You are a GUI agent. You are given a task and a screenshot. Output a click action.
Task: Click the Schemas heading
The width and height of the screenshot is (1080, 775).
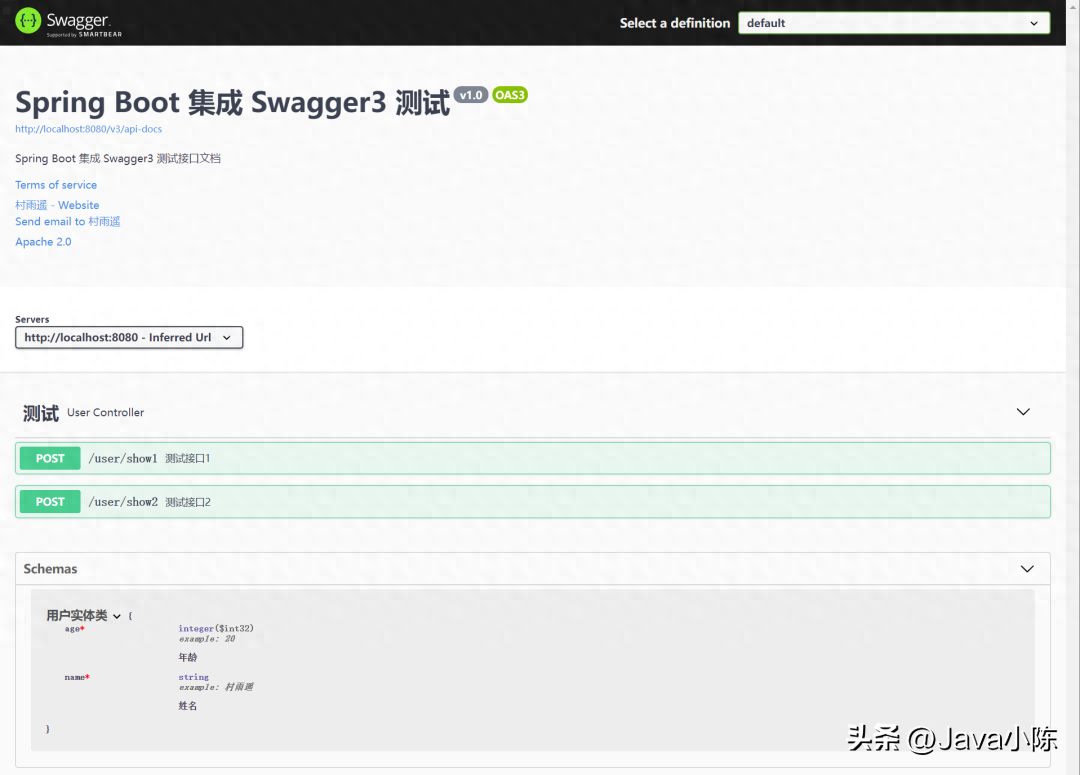pos(50,569)
